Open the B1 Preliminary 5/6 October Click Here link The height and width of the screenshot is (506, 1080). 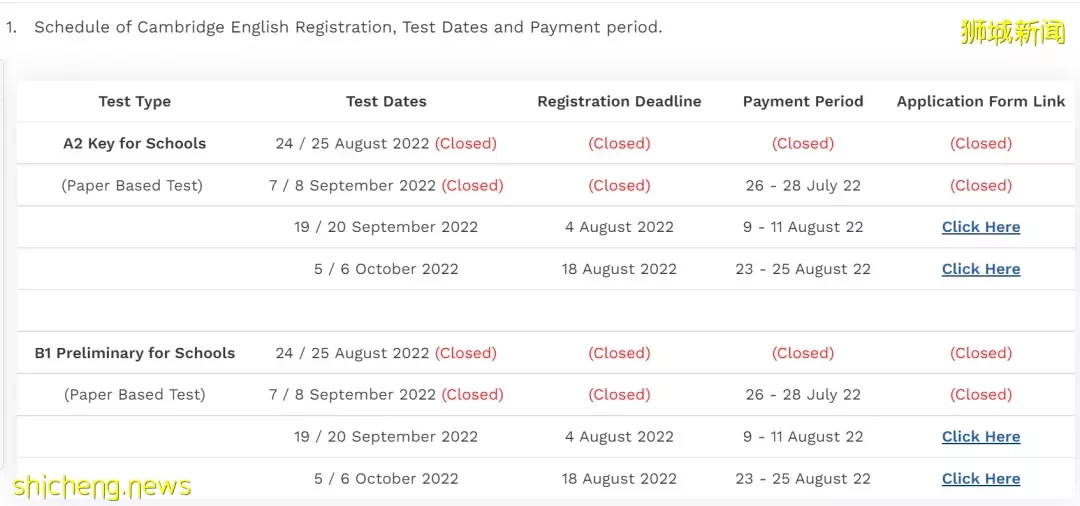(981, 478)
